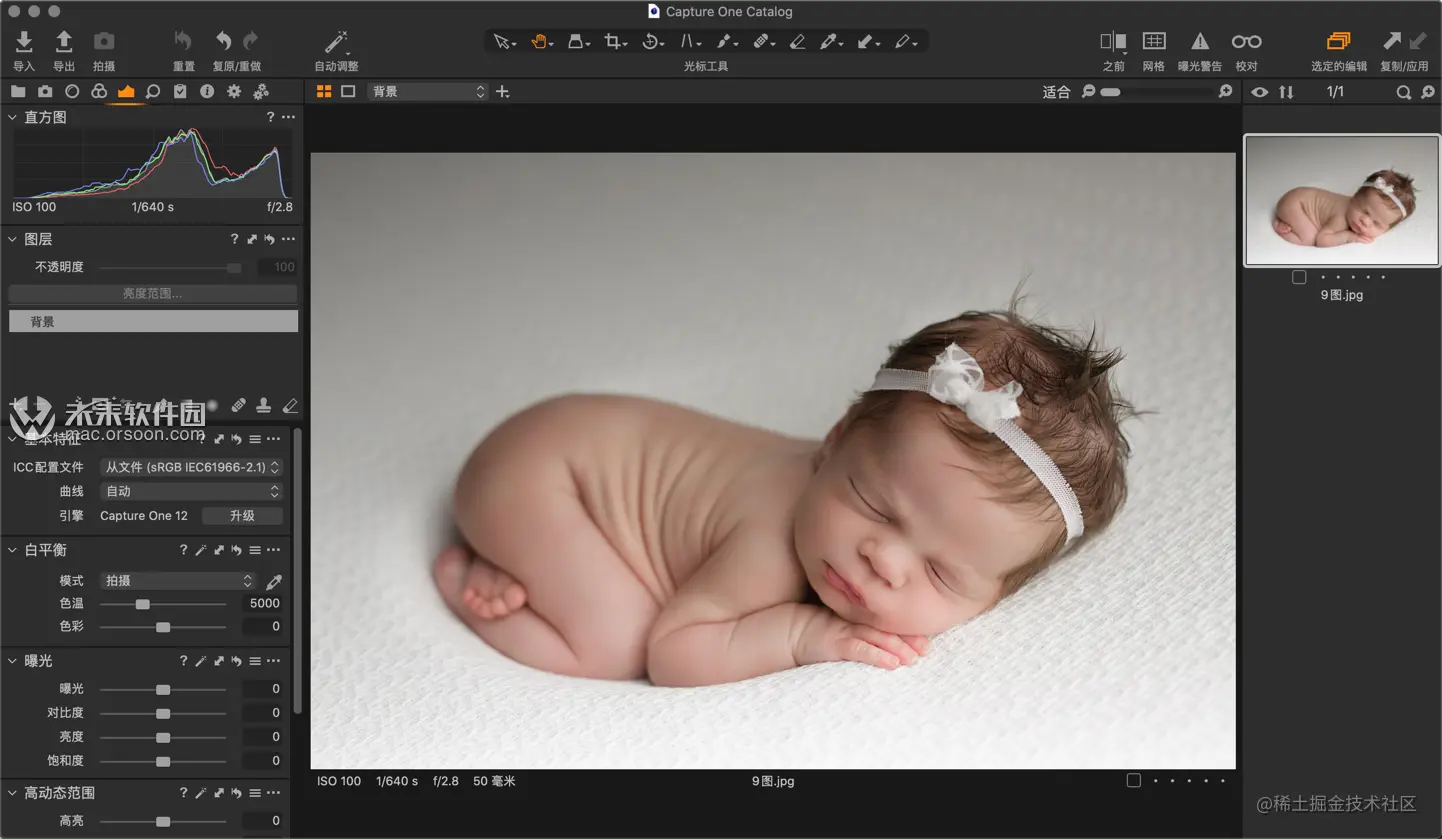Open the ICC配置文件 dropdown
This screenshot has width=1442, height=839.
click(192, 467)
